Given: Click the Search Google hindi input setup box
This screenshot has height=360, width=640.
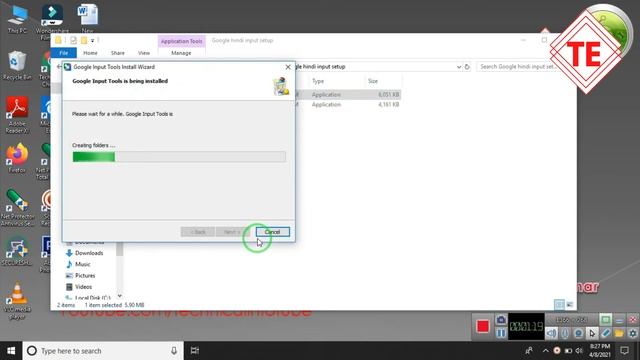Looking at the screenshot, I should pos(518,67).
